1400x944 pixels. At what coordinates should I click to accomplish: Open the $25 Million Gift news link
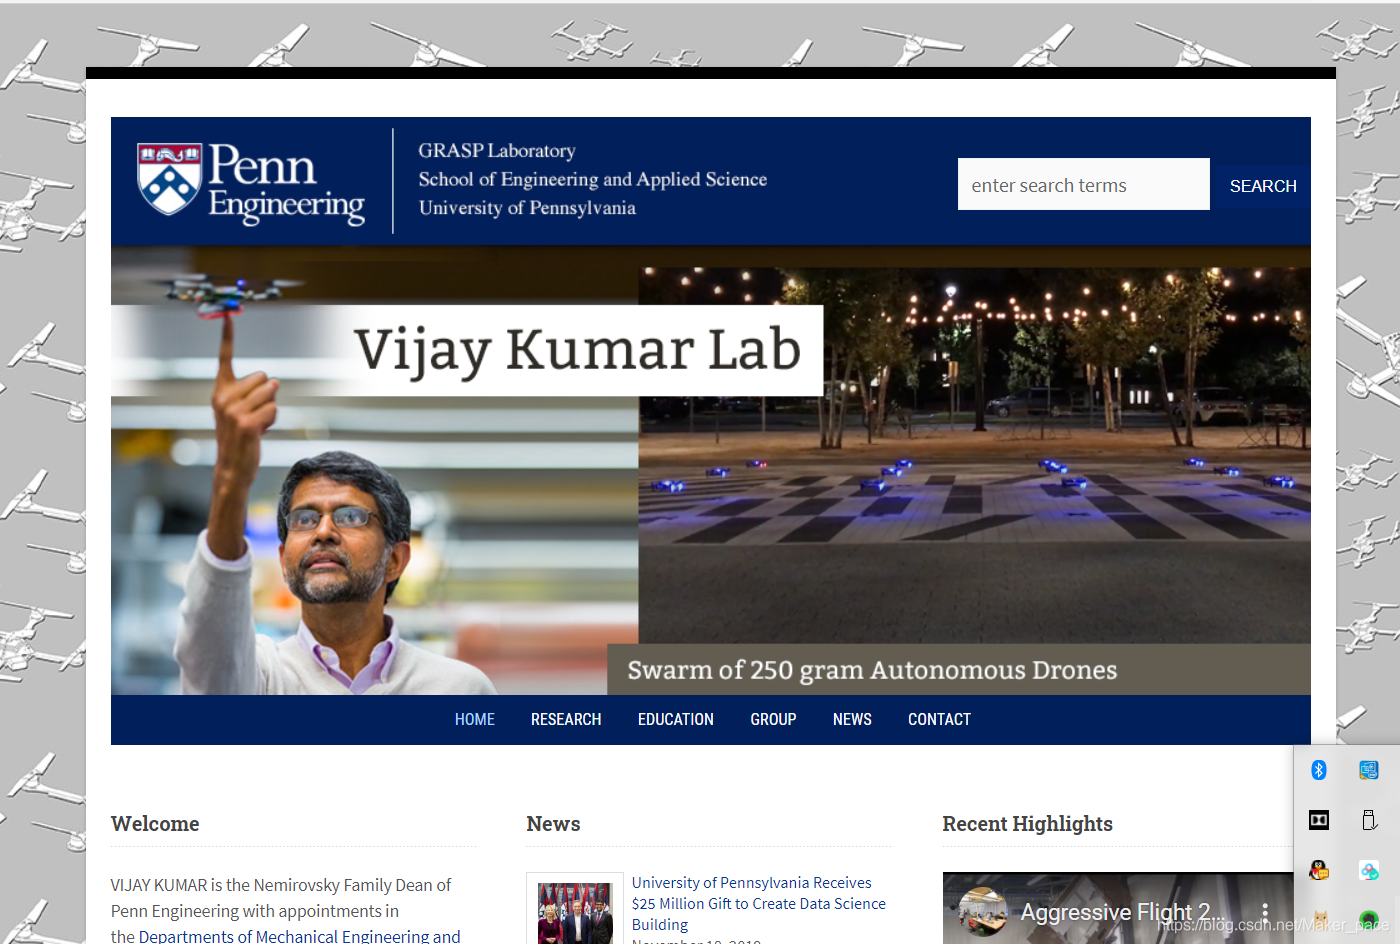point(759,903)
